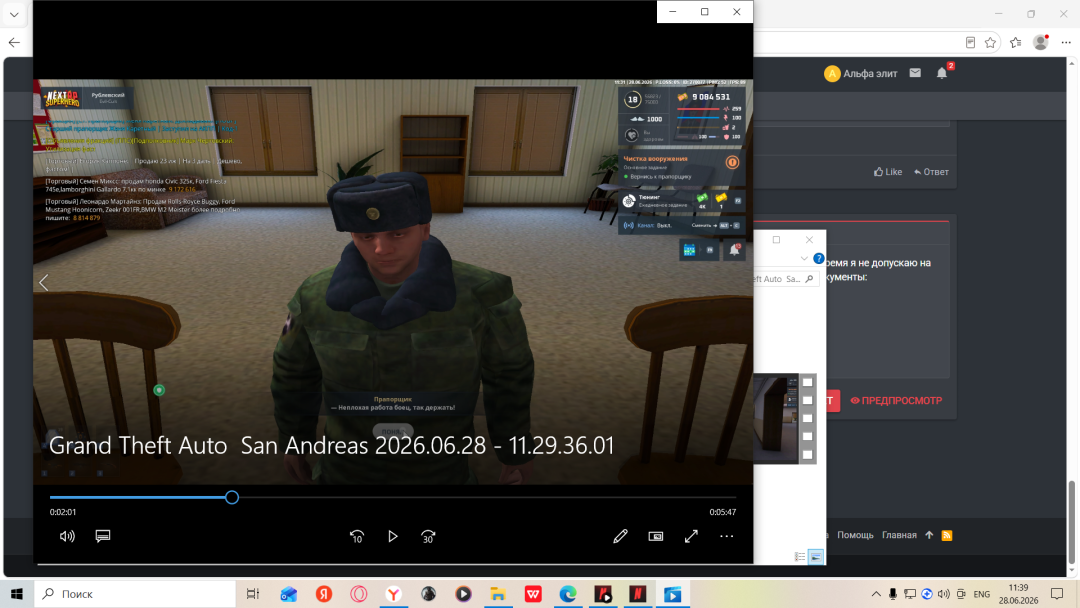
Task: Open the Windows Start menu
Action: [x=17, y=594]
